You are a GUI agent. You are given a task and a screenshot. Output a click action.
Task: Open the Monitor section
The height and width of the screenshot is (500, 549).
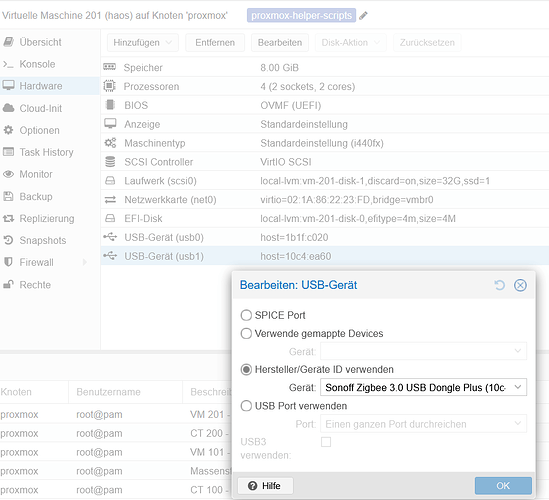[x=50, y=174]
